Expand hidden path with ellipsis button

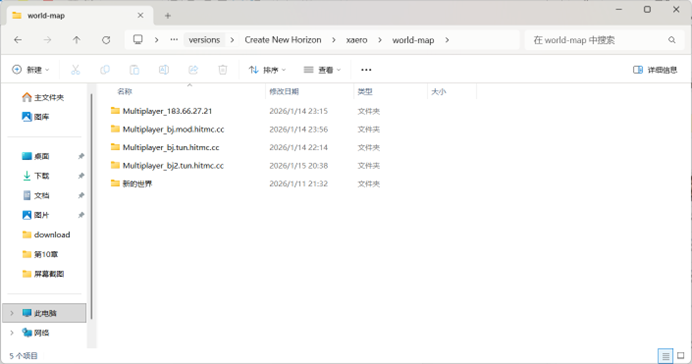(x=174, y=40)
